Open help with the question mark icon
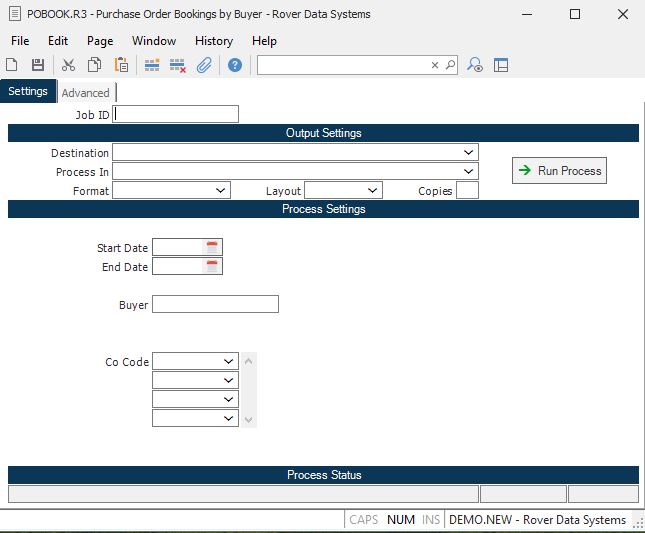 (x=235, y=65)
